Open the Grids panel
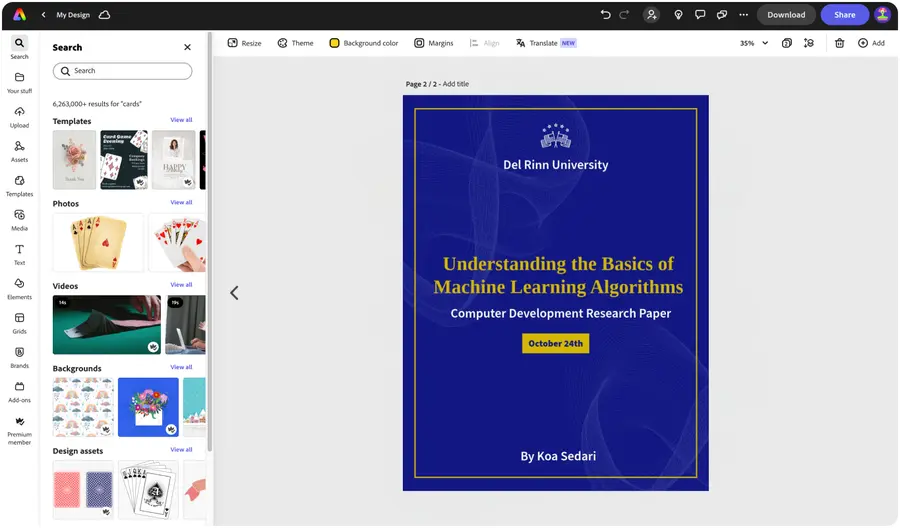Viewport: 900px width, 528px height. (20, 324)
